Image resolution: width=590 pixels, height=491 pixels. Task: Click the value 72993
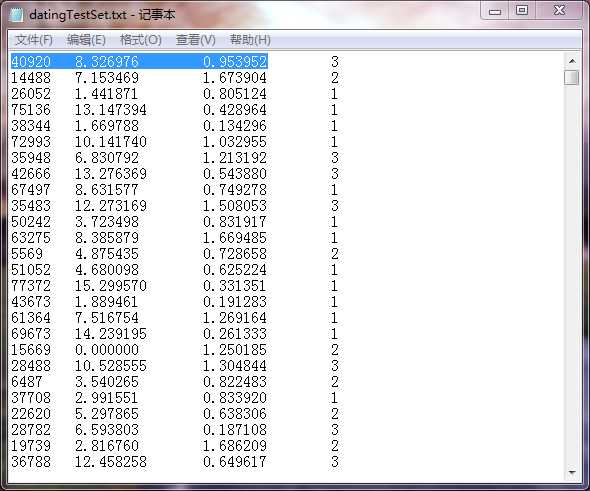(x=31, y=142)
